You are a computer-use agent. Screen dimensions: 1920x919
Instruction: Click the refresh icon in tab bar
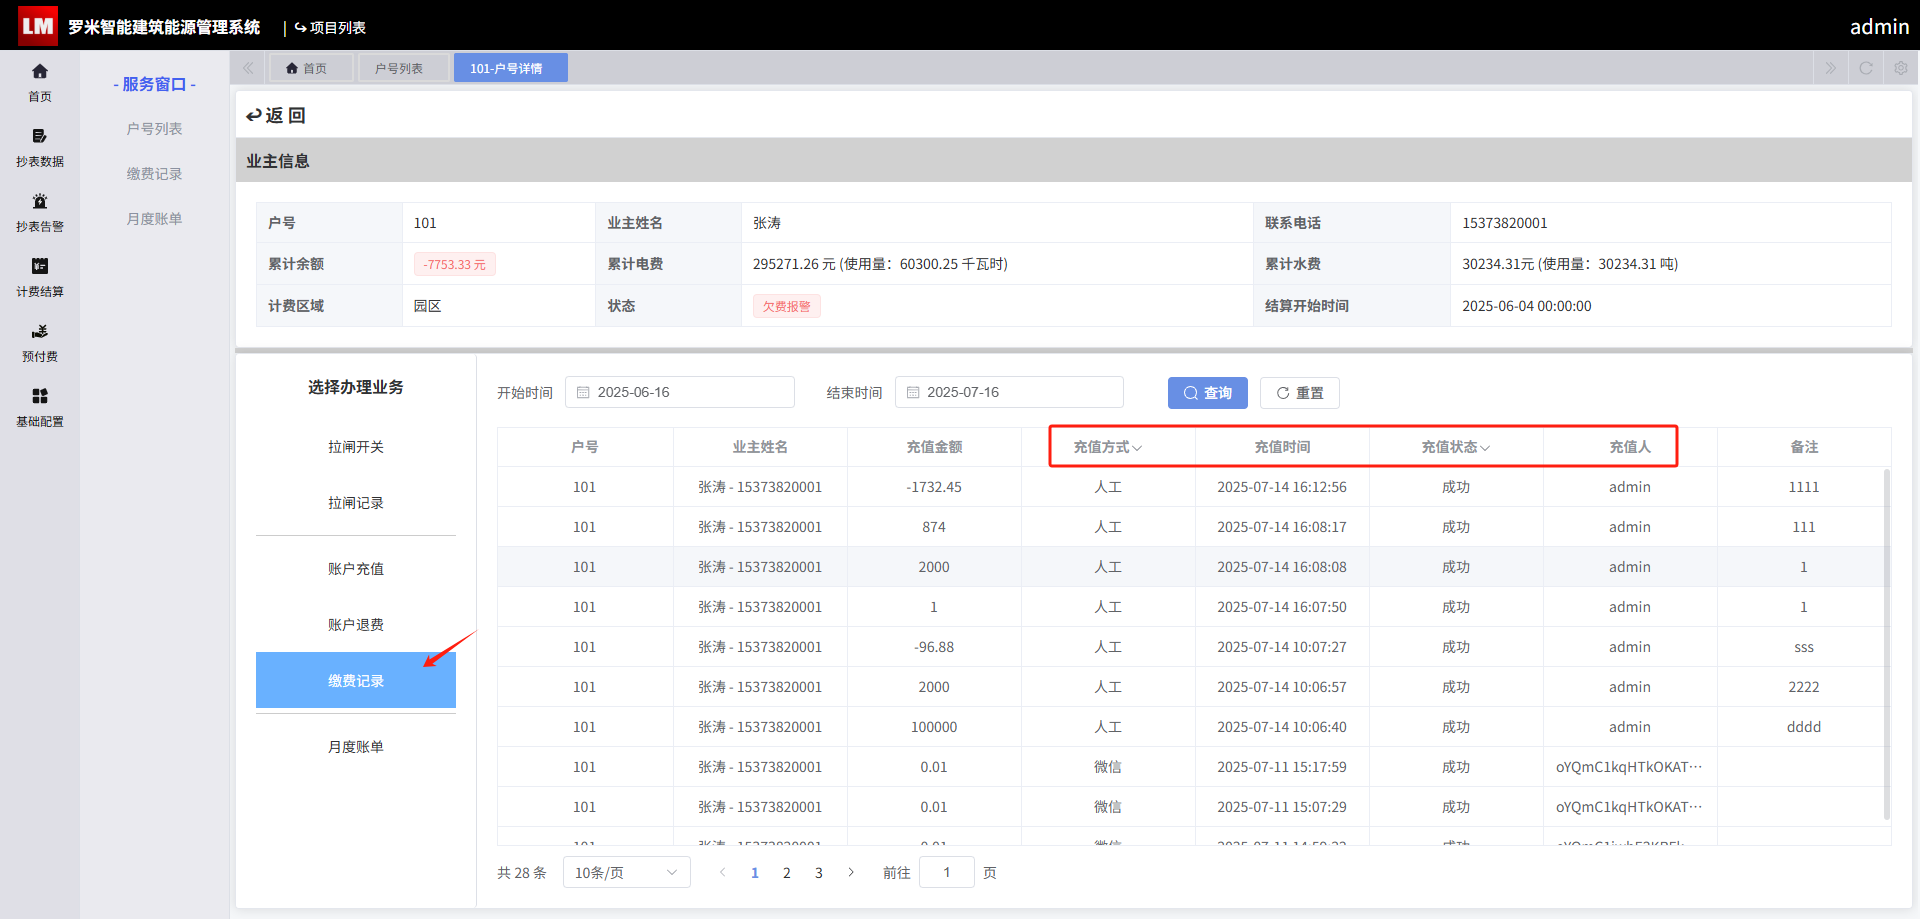click(x=1866, y=68)
